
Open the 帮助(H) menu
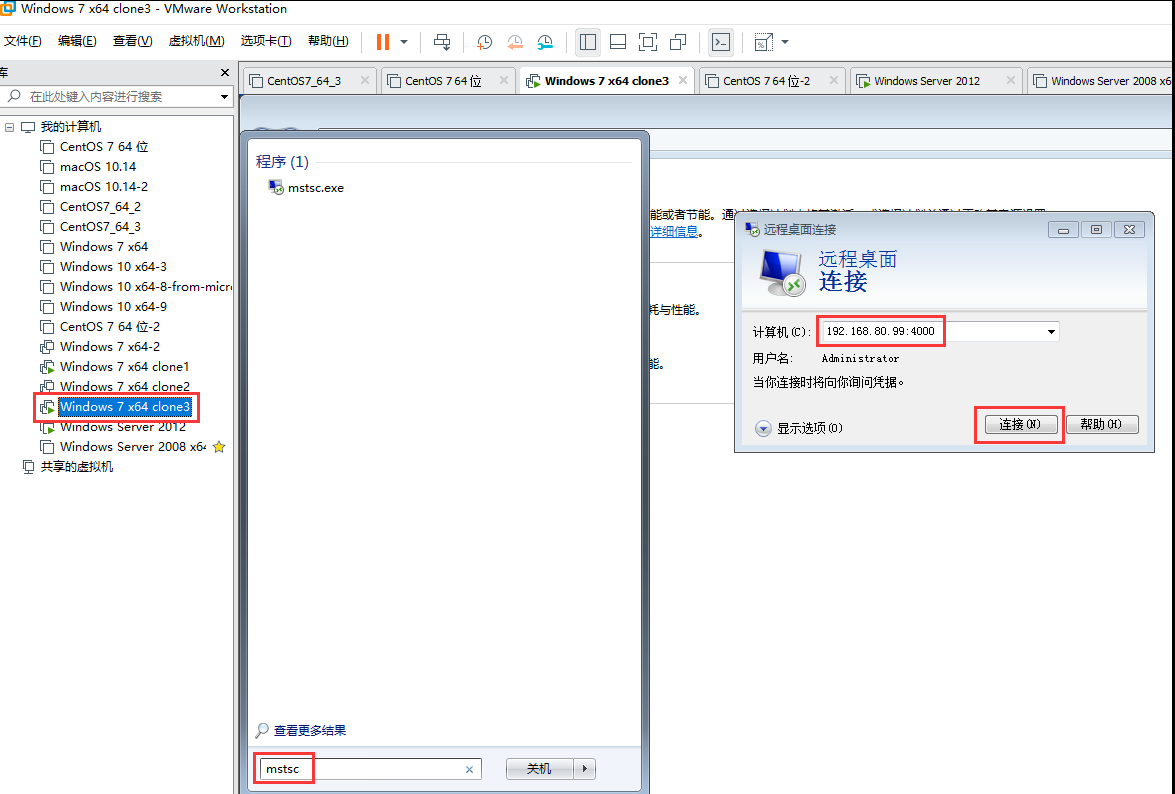328,41
